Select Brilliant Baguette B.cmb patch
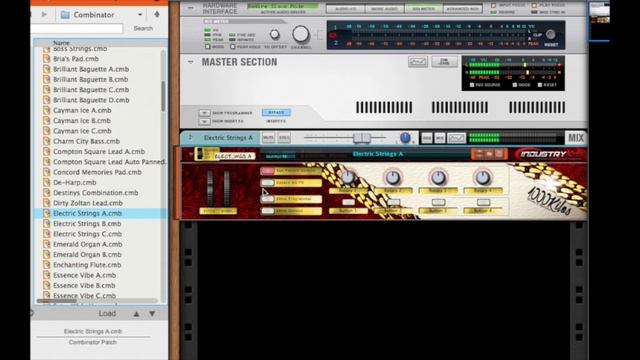Viewport: 640px width, 360px height. 91,79
